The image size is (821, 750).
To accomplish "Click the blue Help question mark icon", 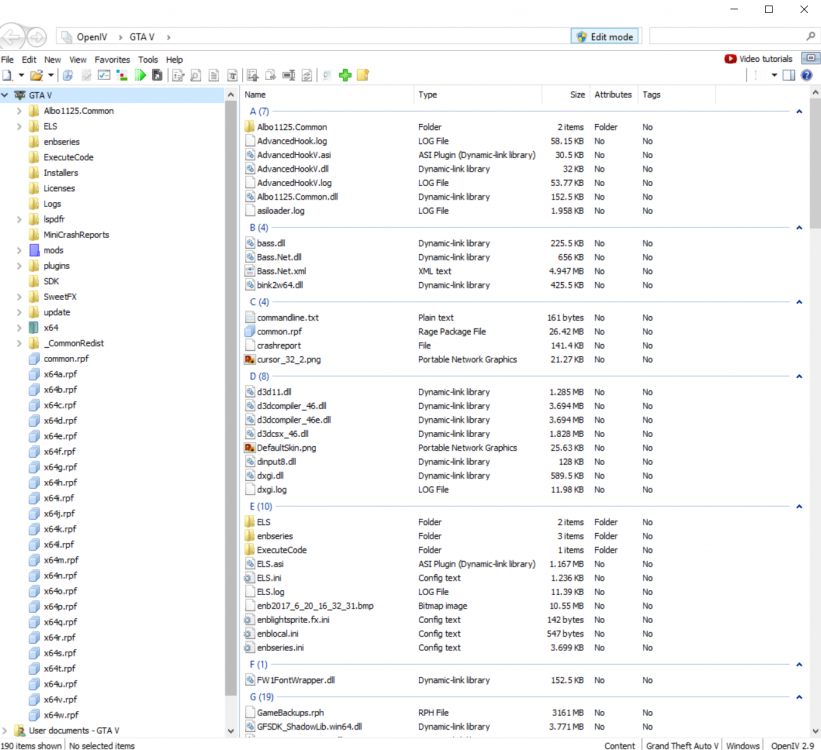I will point(806,75).
